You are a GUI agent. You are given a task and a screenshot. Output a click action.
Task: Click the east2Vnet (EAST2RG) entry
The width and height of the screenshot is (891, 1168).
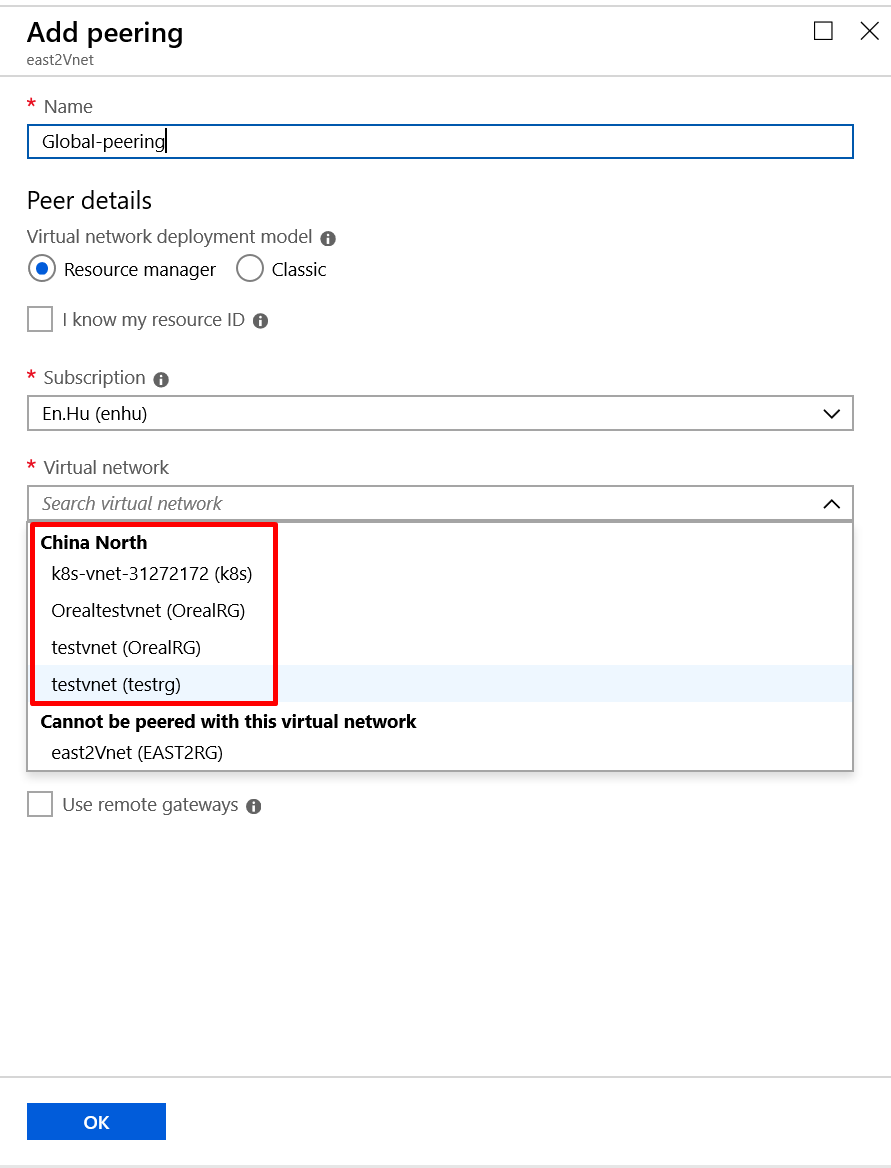(x=137, y=752)
